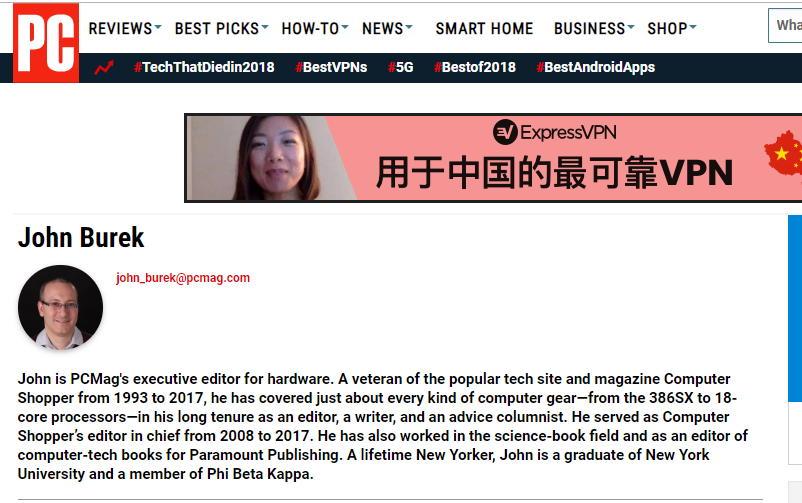Expand the Business dropdown menu

[594, 28]
